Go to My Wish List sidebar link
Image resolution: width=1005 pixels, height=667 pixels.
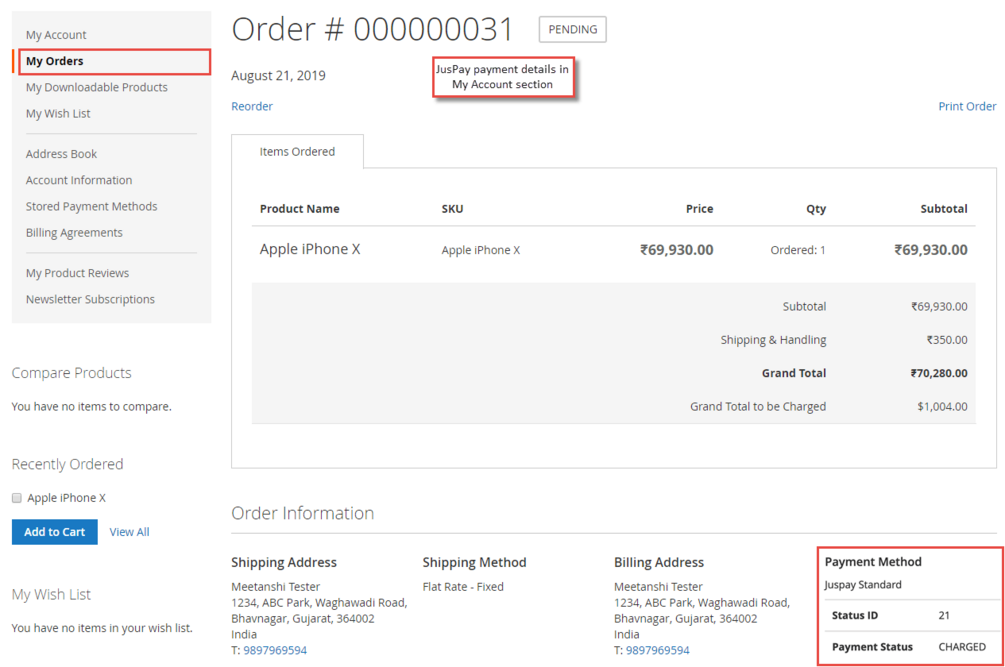pyautogui.click(x=58, y=113)
